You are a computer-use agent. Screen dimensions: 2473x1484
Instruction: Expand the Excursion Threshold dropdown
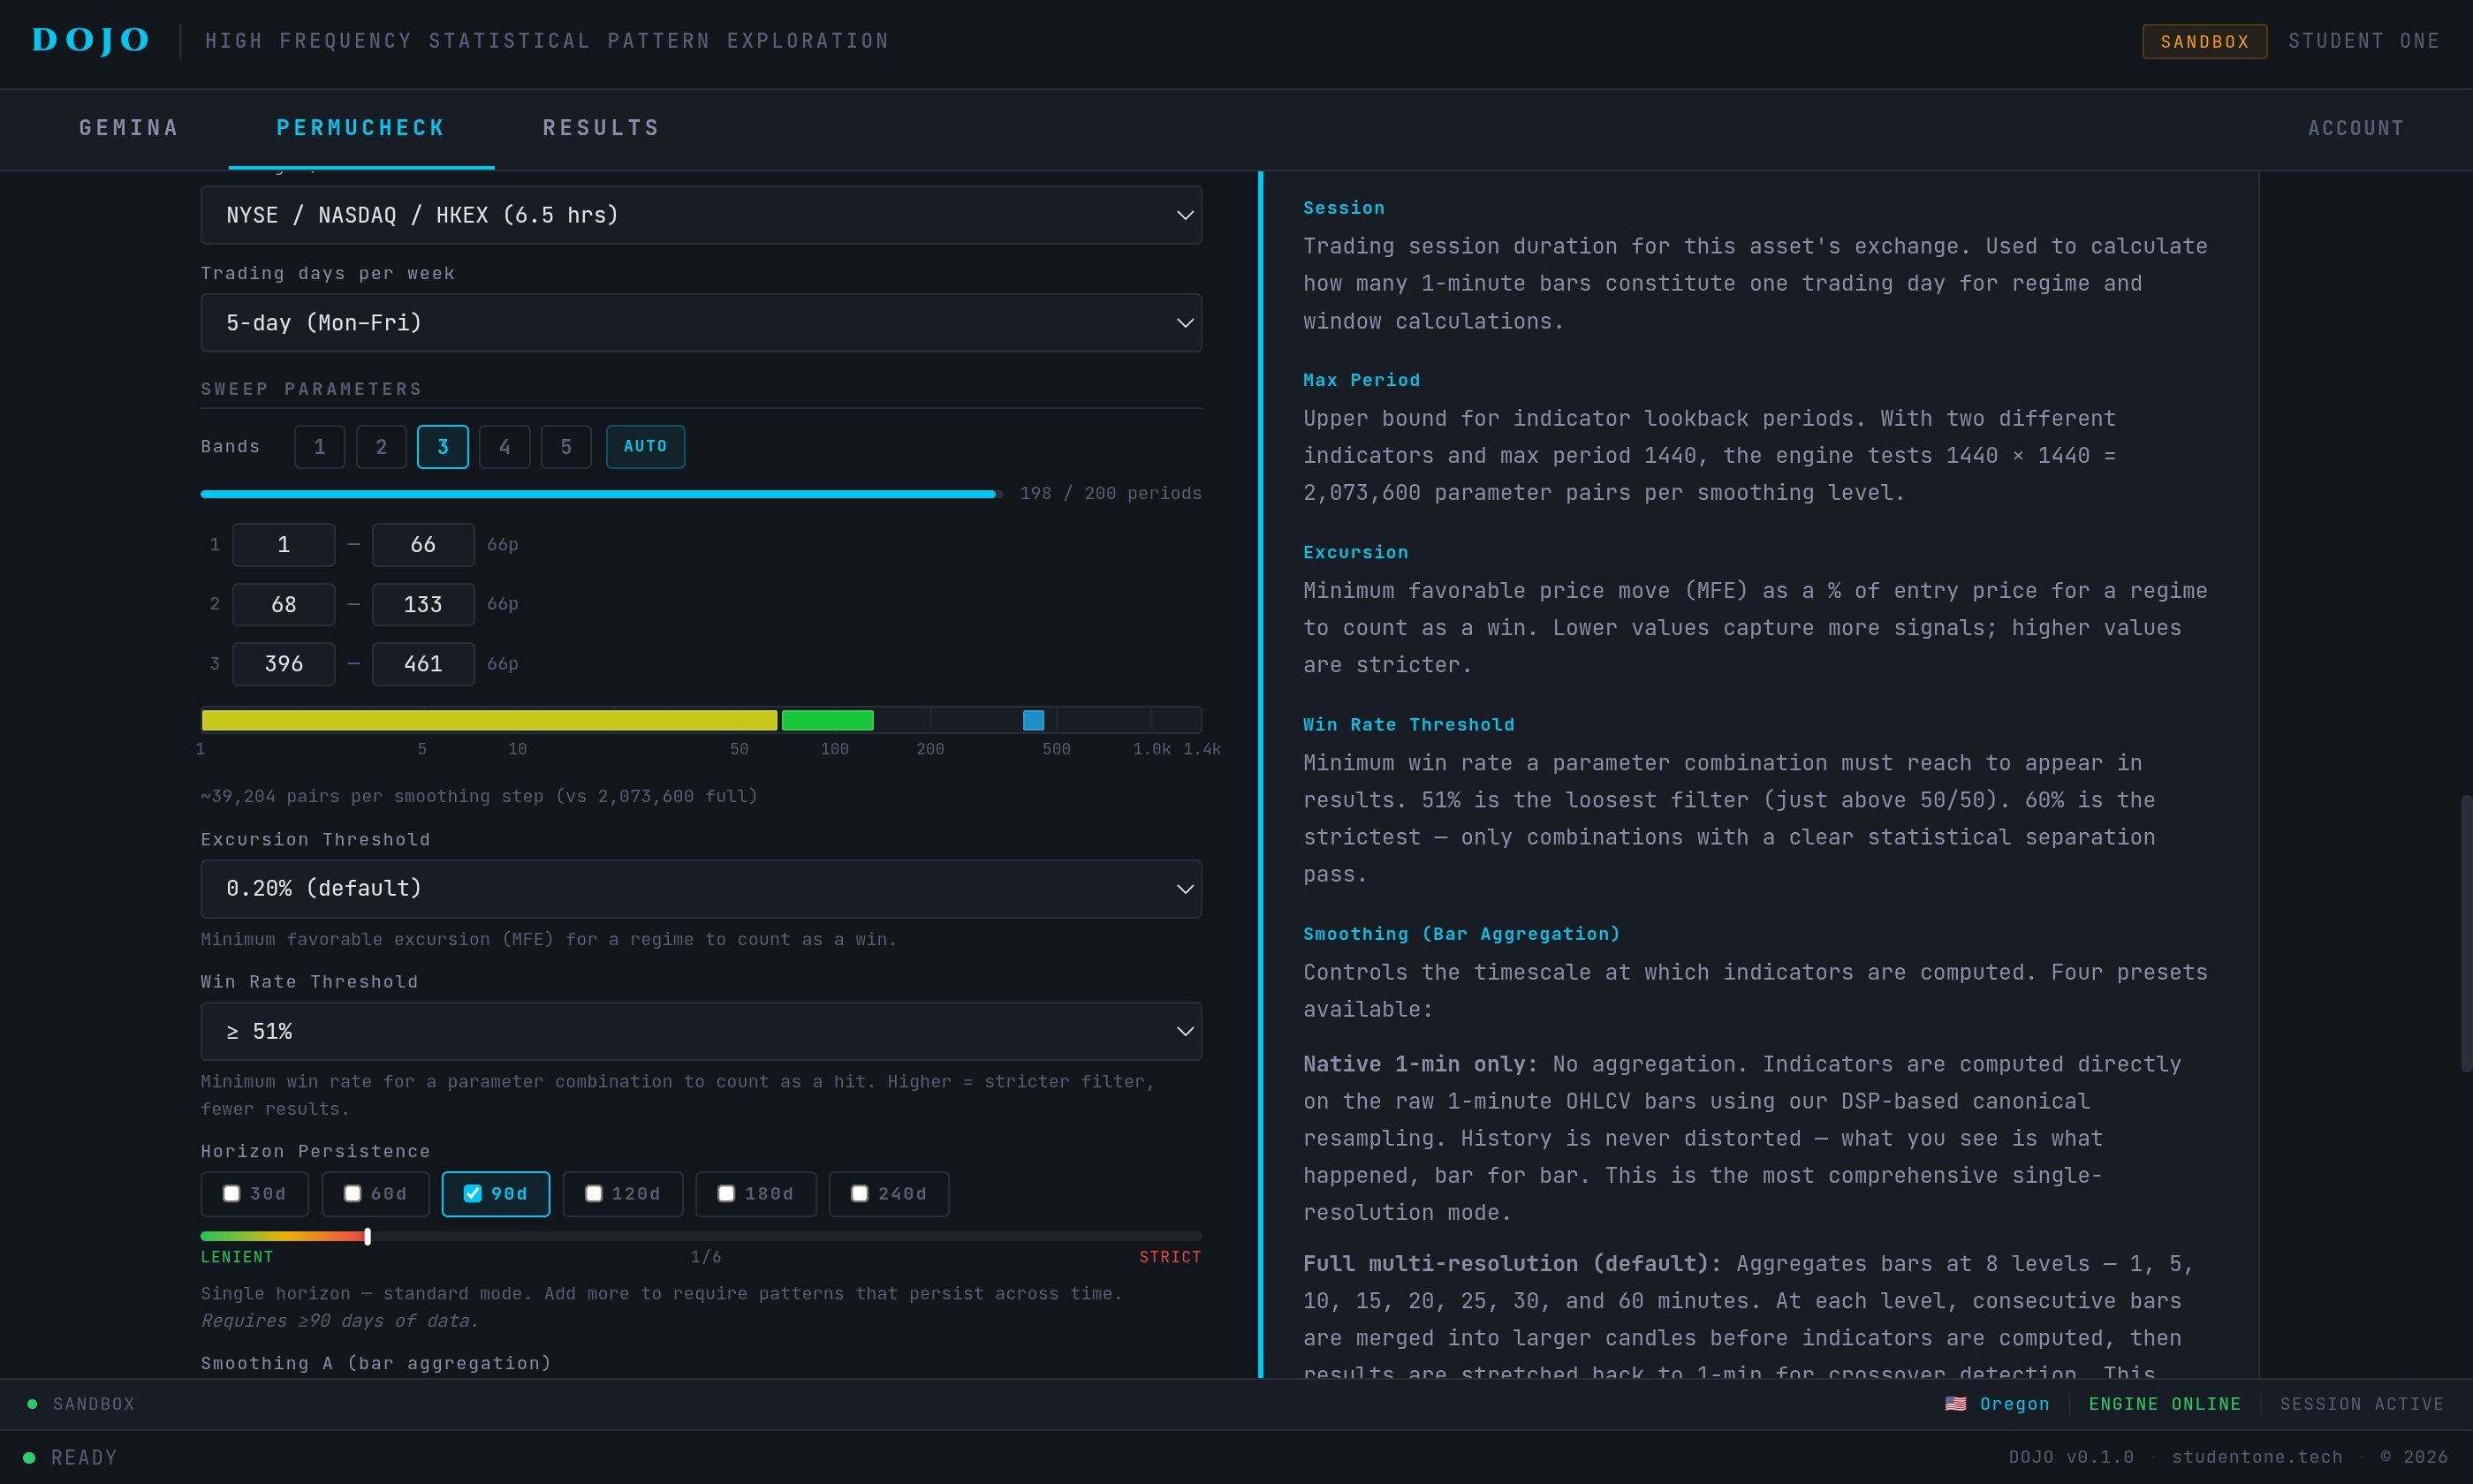point(700,889)
